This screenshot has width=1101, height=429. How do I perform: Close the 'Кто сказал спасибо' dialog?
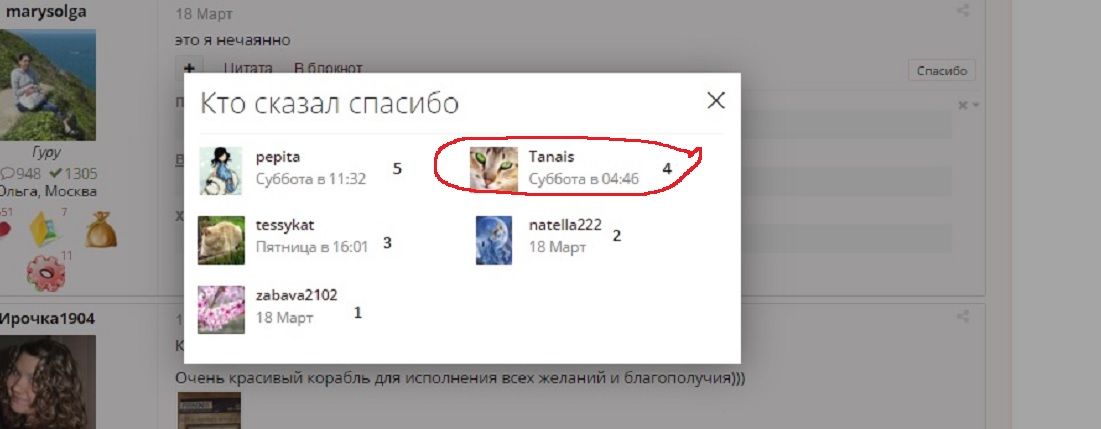[x=716, y=100]
